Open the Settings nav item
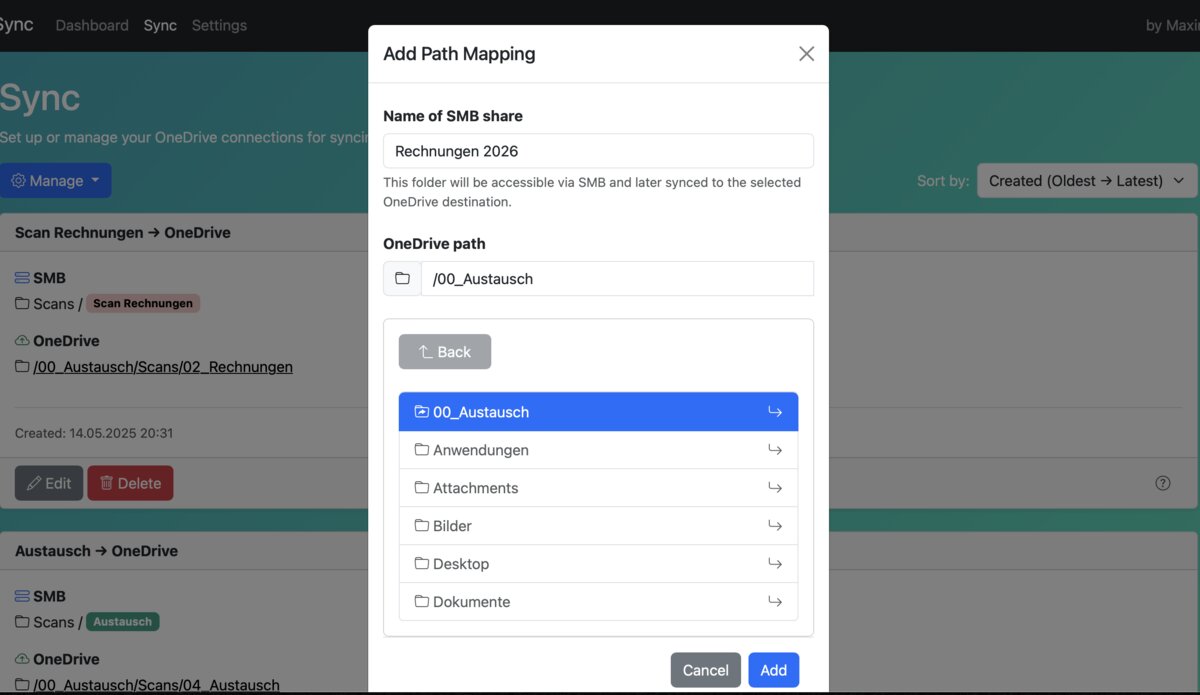Image resolution: width=1200 pixels, height=695 pixels. (x=219, y=25)
